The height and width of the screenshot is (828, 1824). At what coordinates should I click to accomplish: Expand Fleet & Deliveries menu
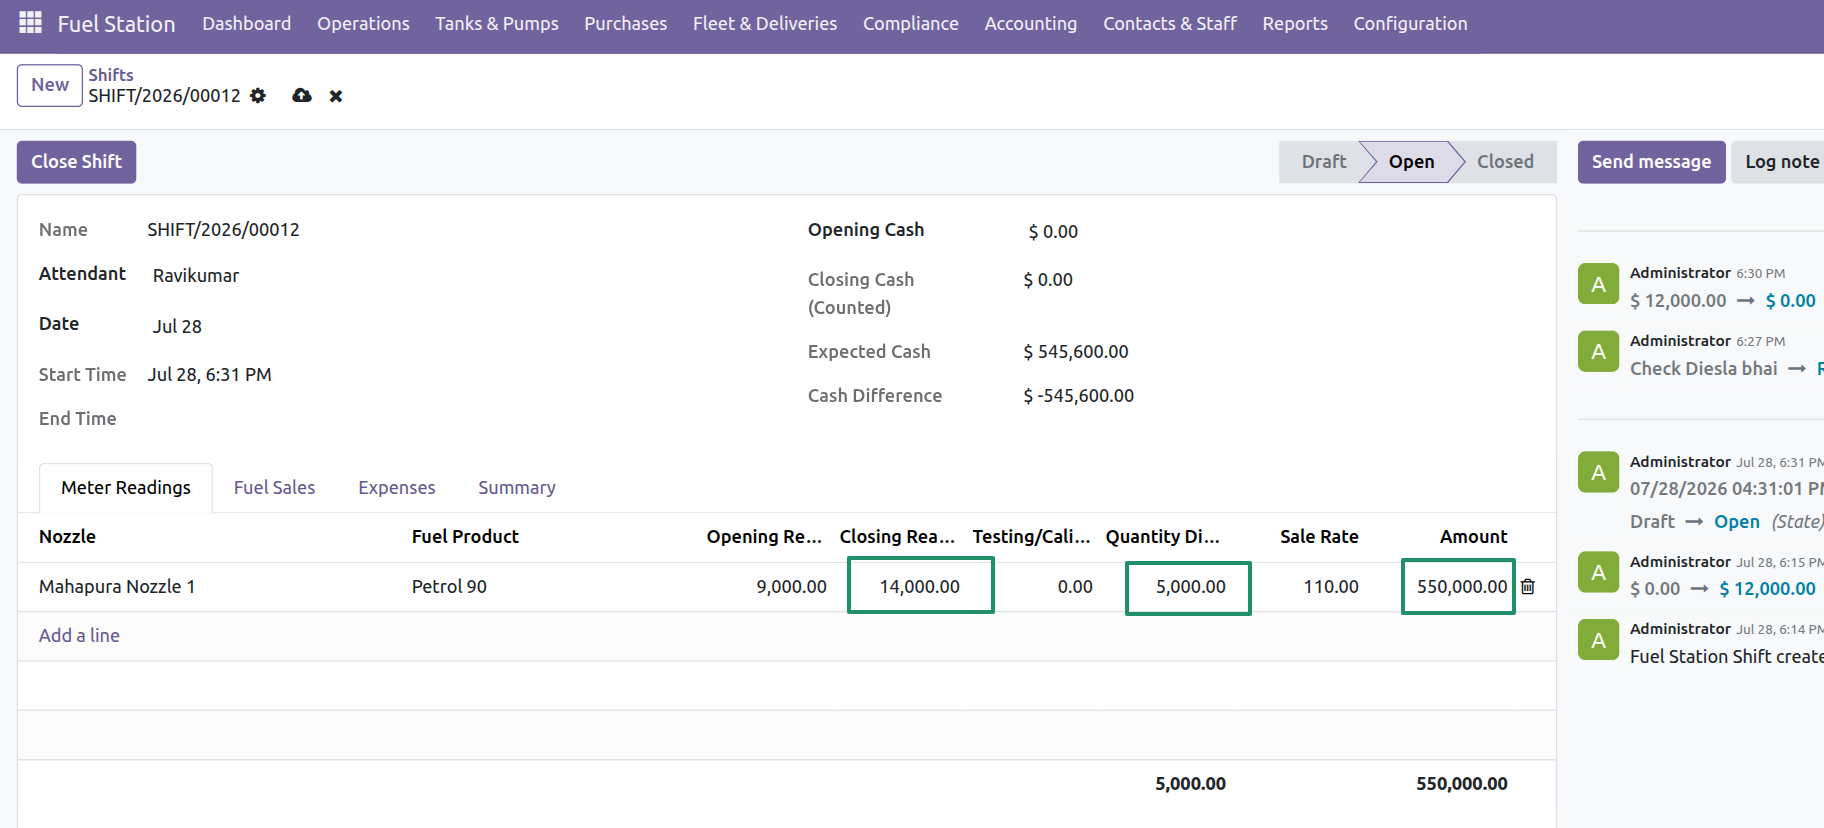(x=765, y=23)
